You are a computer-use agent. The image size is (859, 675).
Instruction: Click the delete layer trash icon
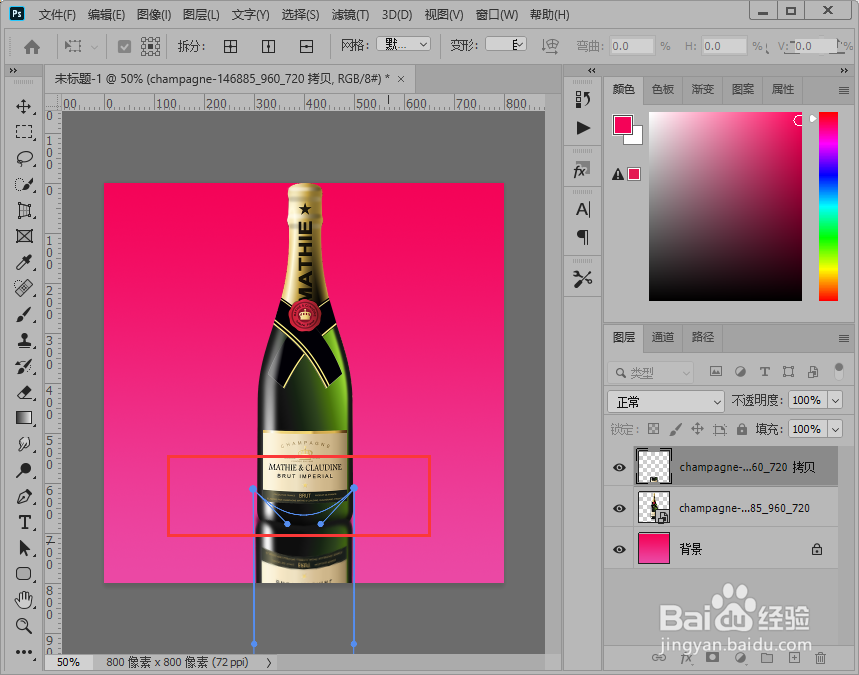[x=820, y=658]
